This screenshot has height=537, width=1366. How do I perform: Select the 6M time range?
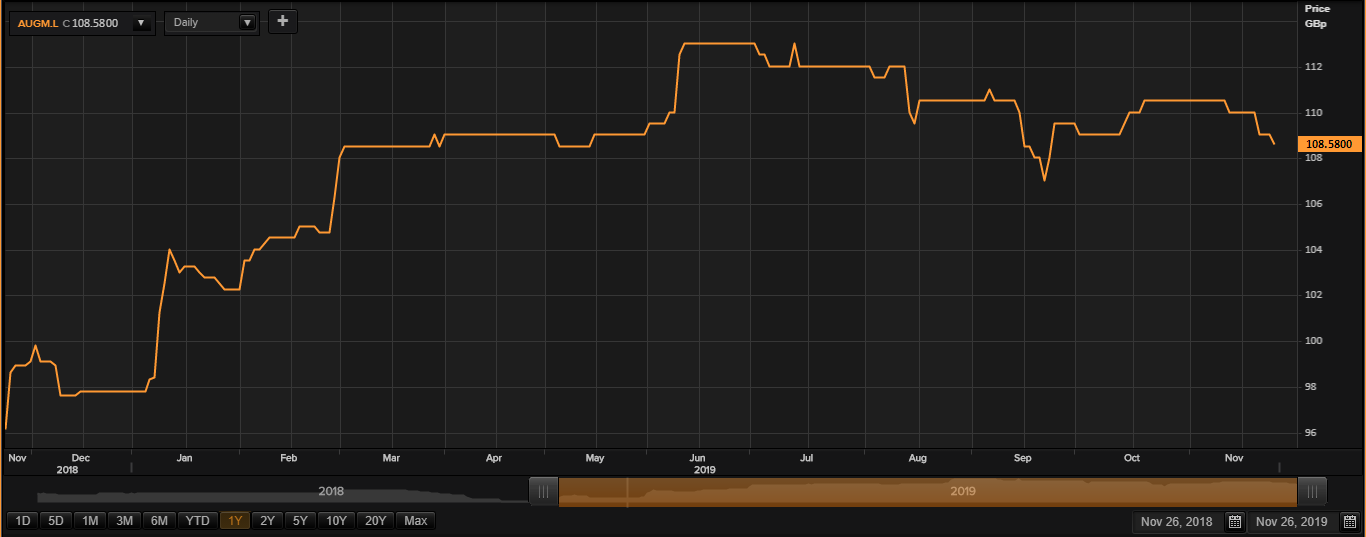(x=160, y=521)
